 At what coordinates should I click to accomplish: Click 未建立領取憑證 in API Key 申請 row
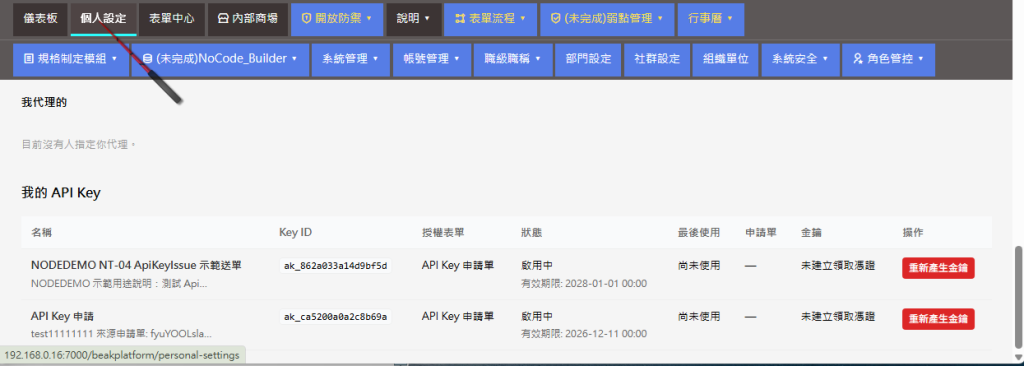pyautogui.click(x=838, y=316)
